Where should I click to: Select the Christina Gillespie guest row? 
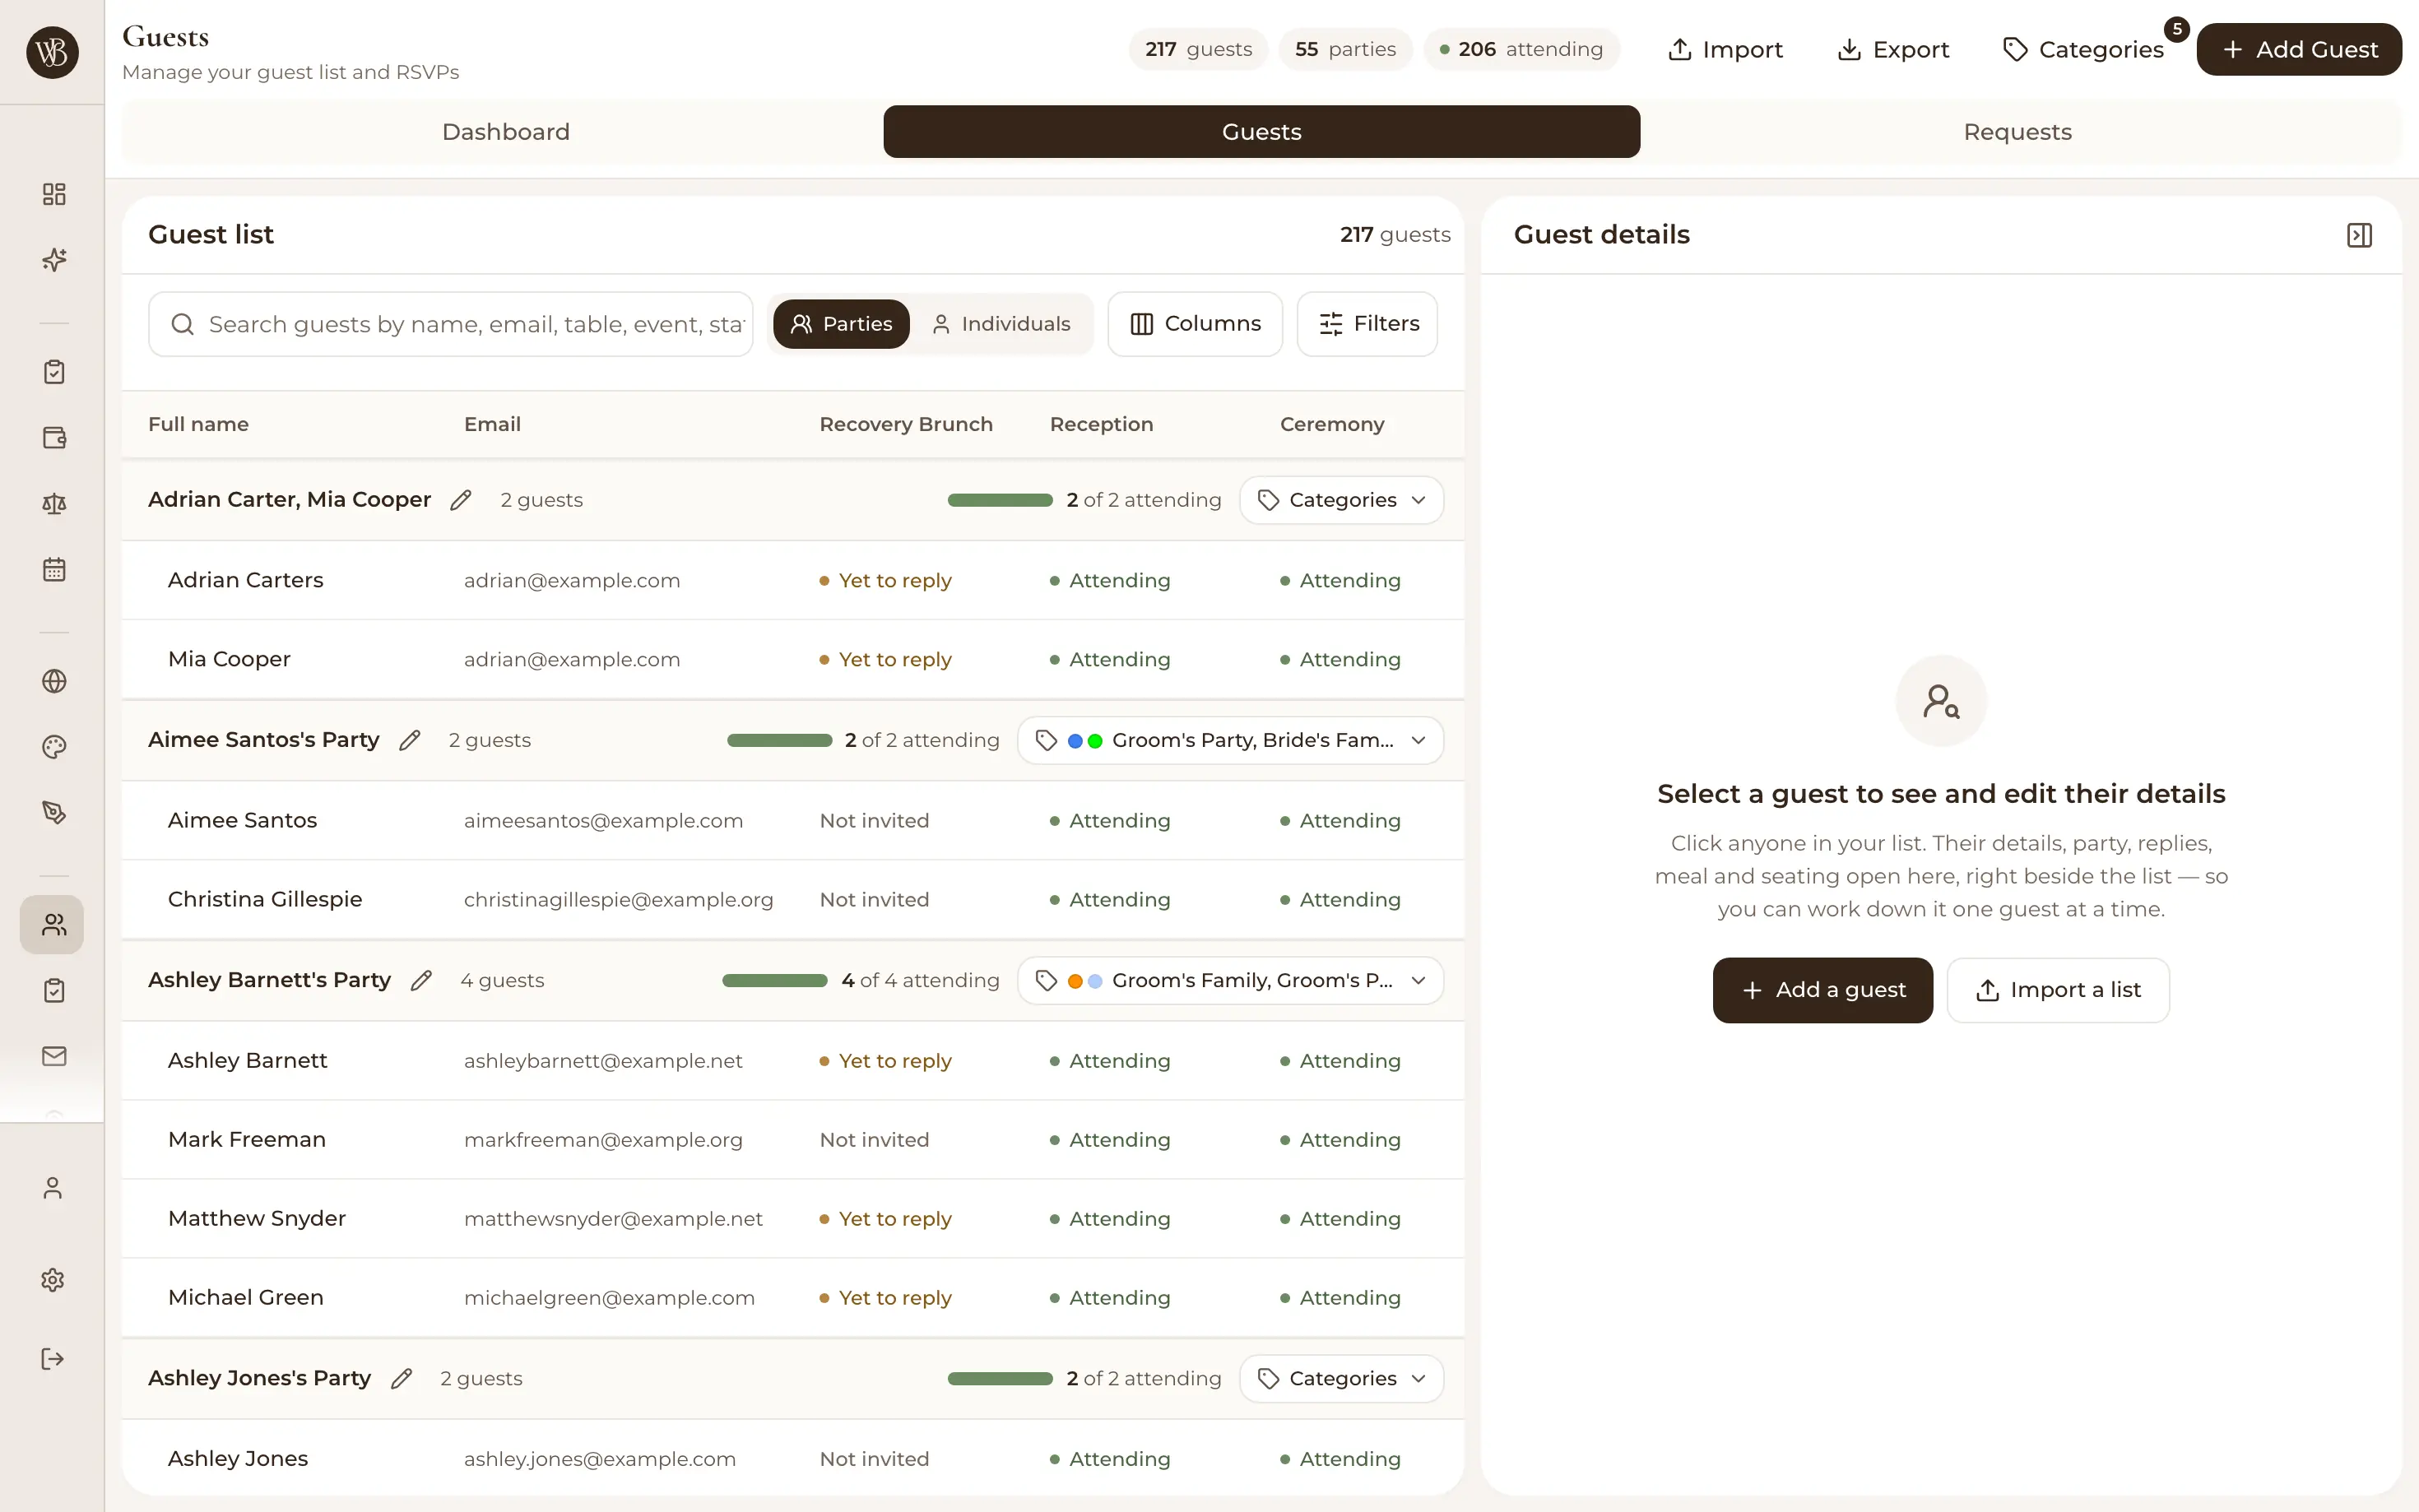point(793,900)
